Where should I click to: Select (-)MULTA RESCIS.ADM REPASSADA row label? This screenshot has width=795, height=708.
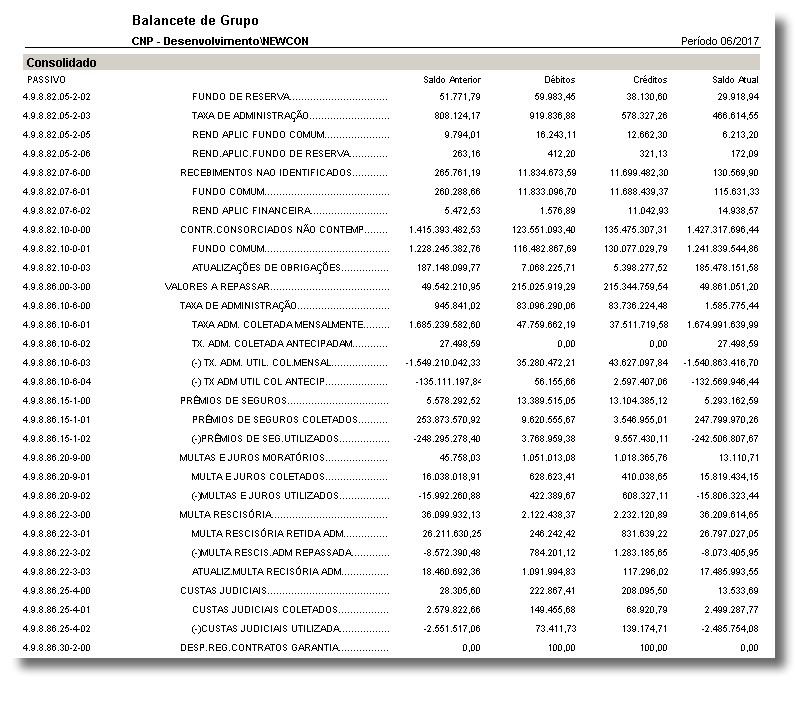coord(272,553)
